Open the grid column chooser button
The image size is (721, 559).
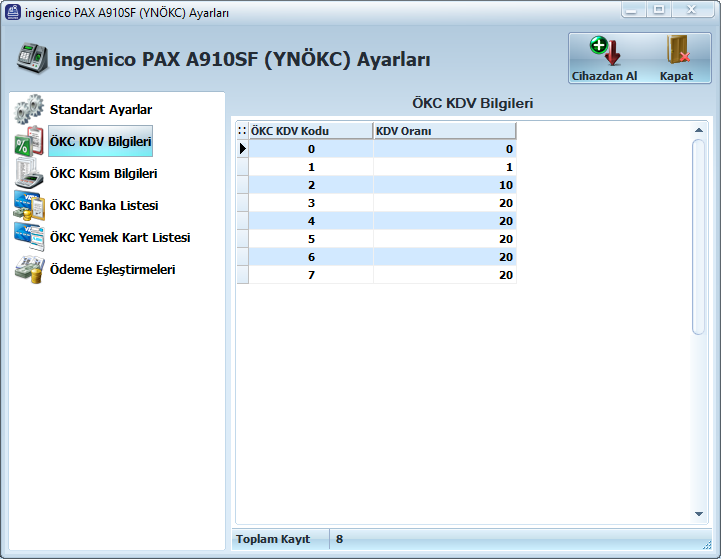click(x=242, y=131)
